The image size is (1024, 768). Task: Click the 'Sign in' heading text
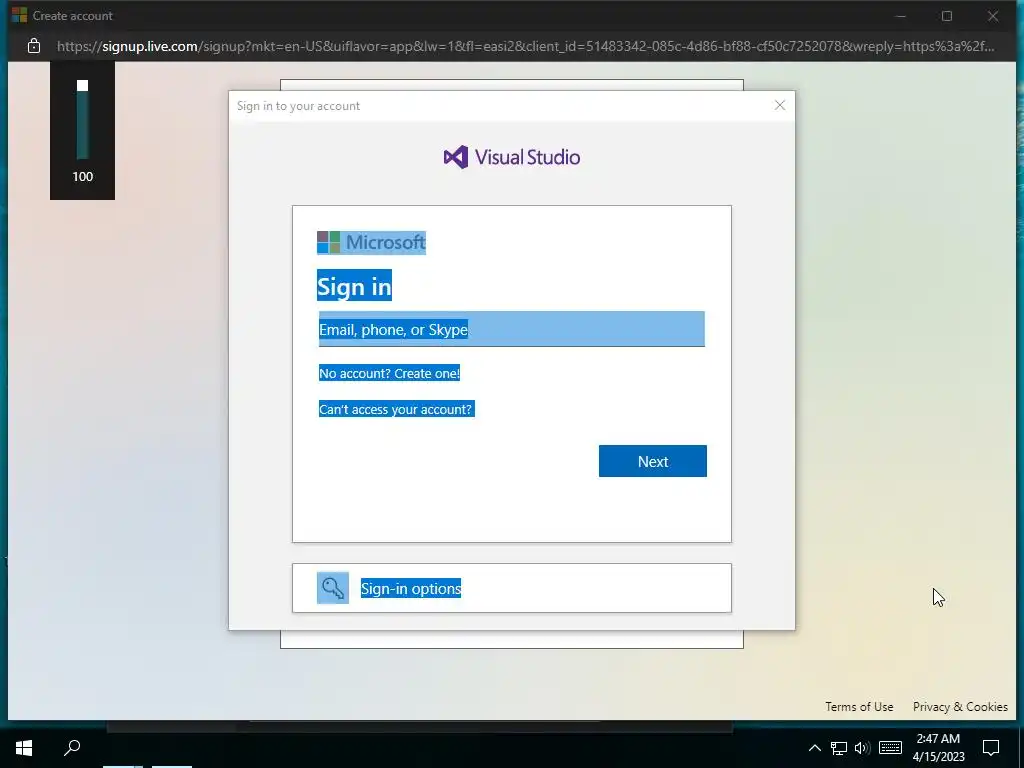tap(355, 286)
